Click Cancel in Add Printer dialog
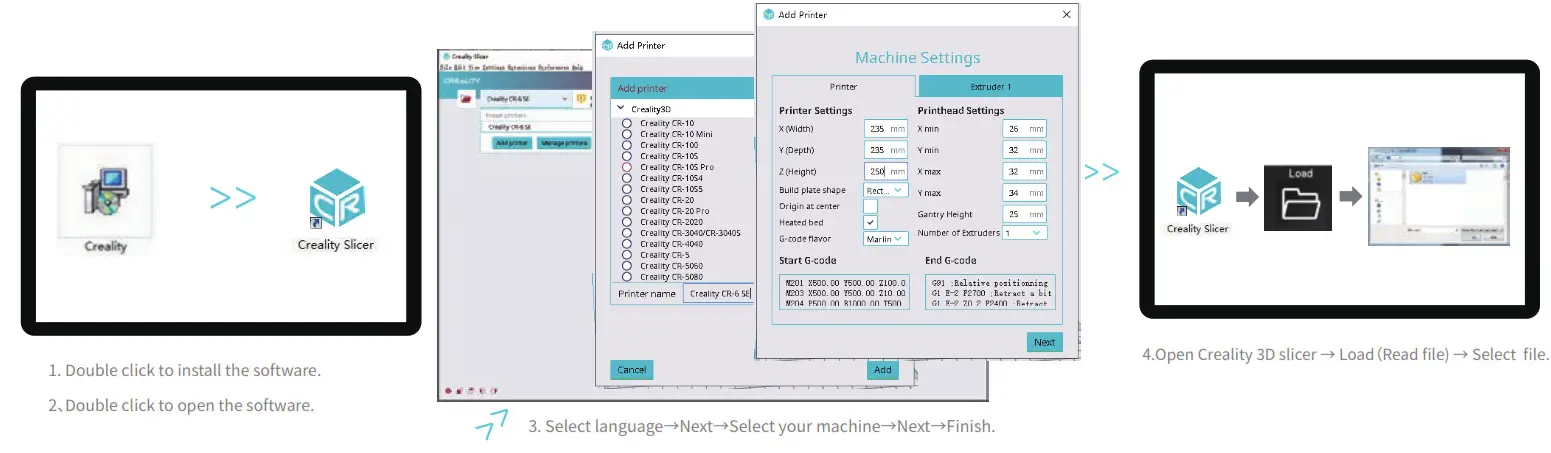1551x453 pixels. 632,369
